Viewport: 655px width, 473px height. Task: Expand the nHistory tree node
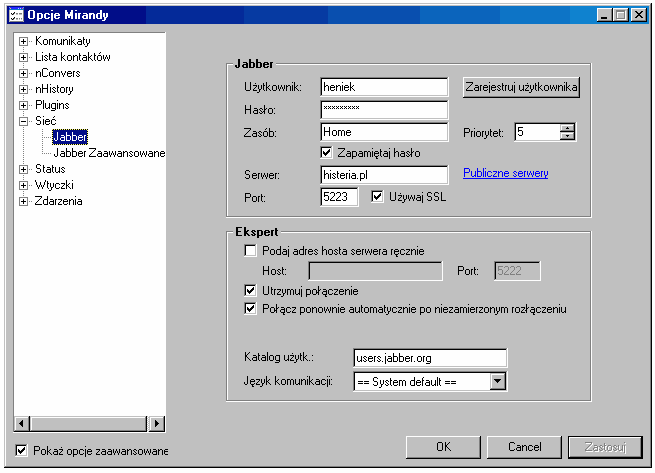(24, 89)
